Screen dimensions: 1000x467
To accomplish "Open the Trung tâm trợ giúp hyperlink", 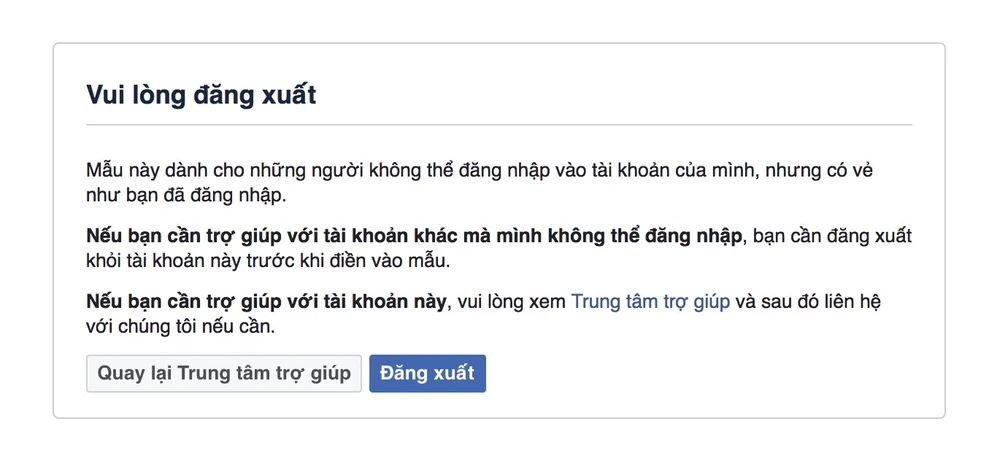I will point(650,301).
